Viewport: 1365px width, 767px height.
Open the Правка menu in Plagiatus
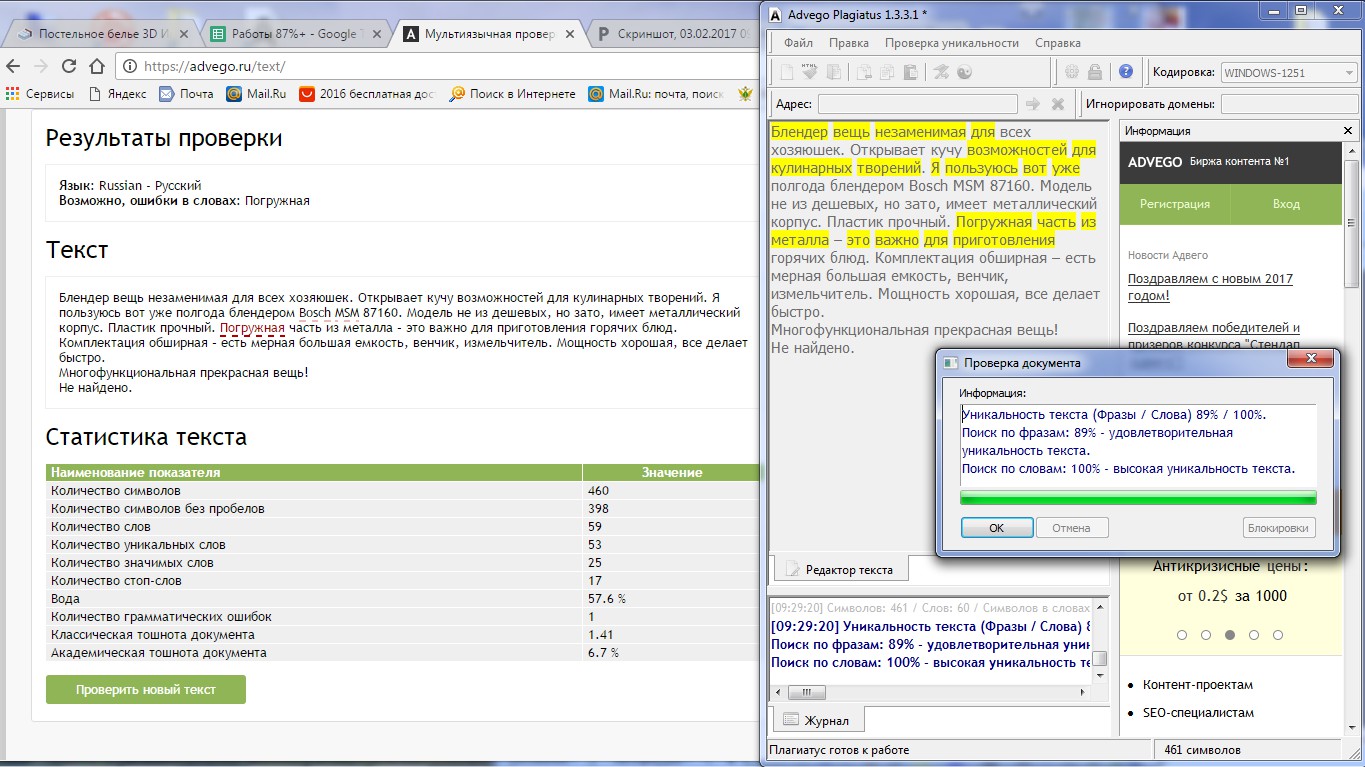[x=849, y=43]
